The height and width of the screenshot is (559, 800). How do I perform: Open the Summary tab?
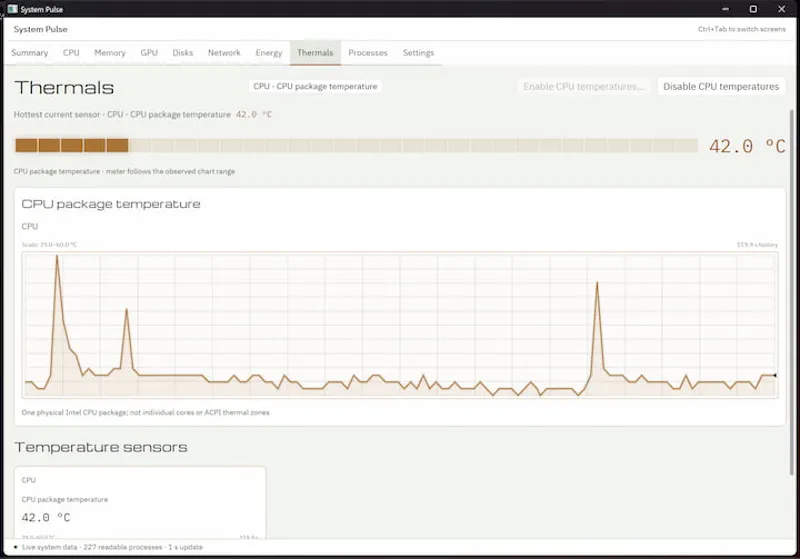point(30,53)
